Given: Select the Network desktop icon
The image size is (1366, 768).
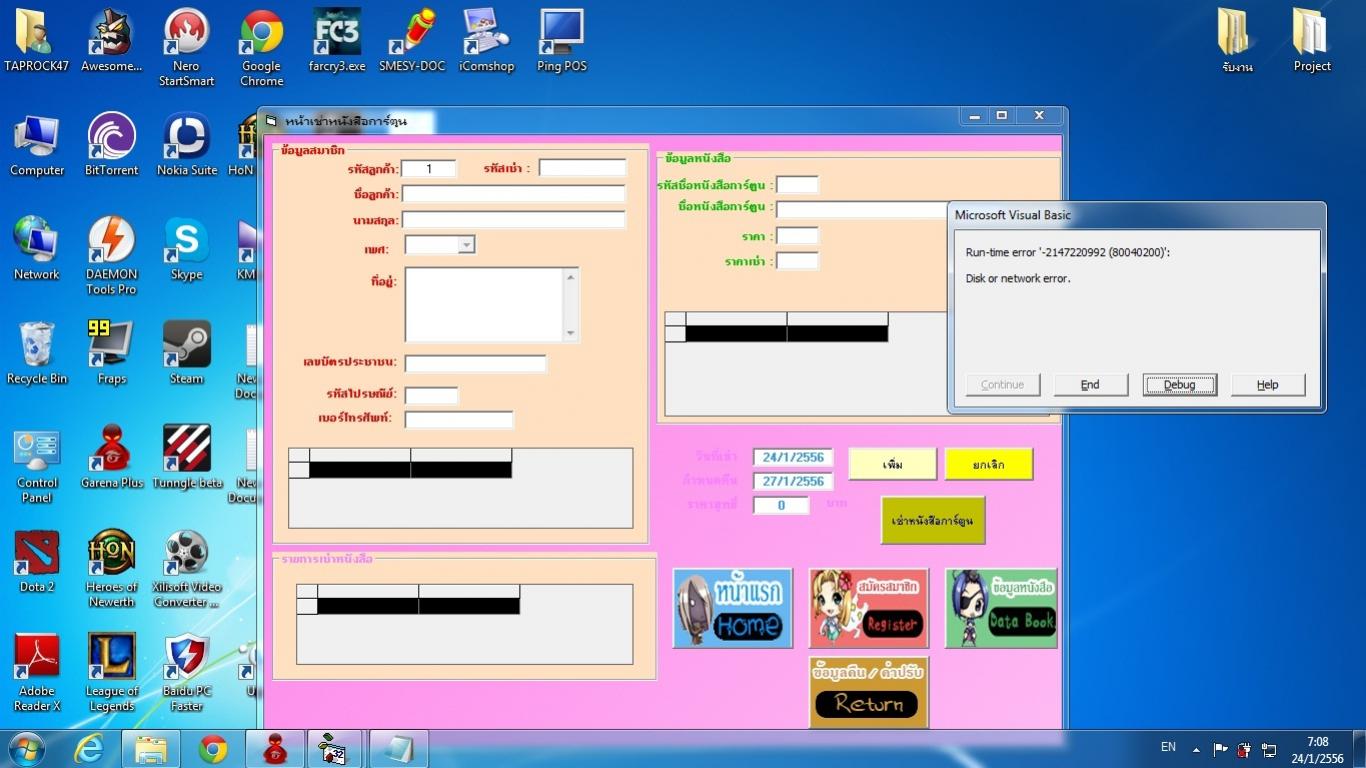Looking at the screenshot, I should [x=37, y=249].
